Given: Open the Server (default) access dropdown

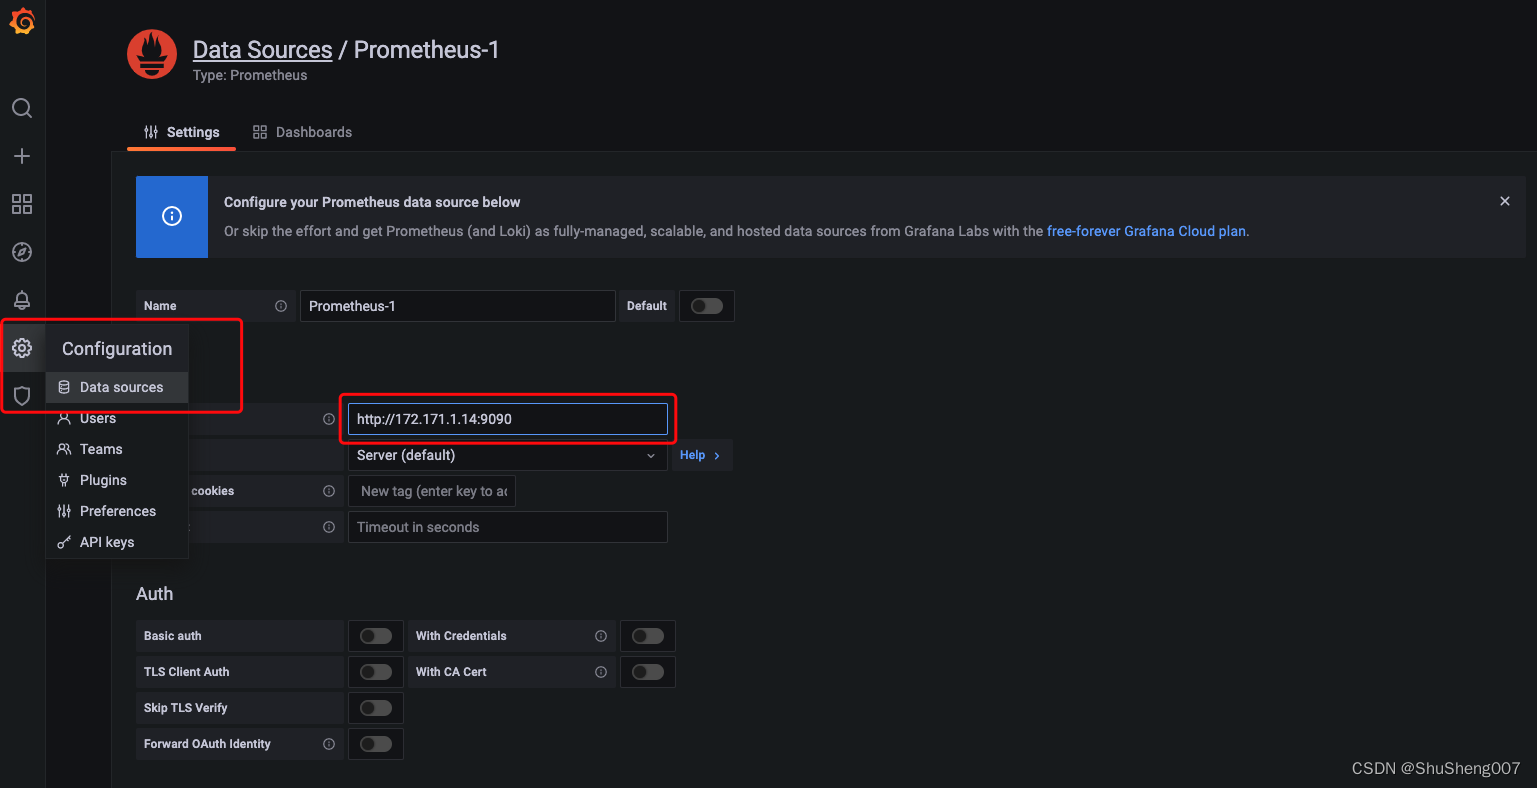Looking at the screenshot, I should click(508, 455).
